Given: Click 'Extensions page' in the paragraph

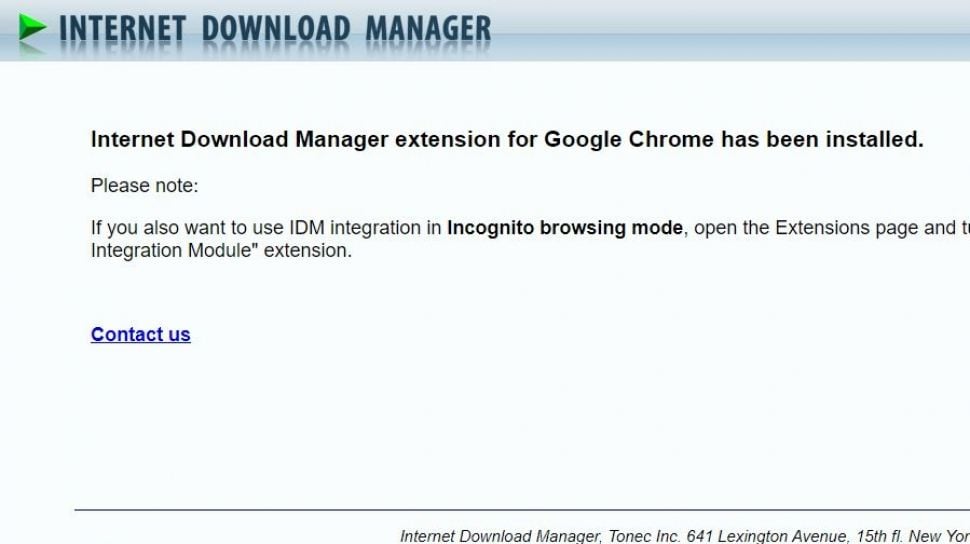Looking at the screenshot, I should pos(846,228).
